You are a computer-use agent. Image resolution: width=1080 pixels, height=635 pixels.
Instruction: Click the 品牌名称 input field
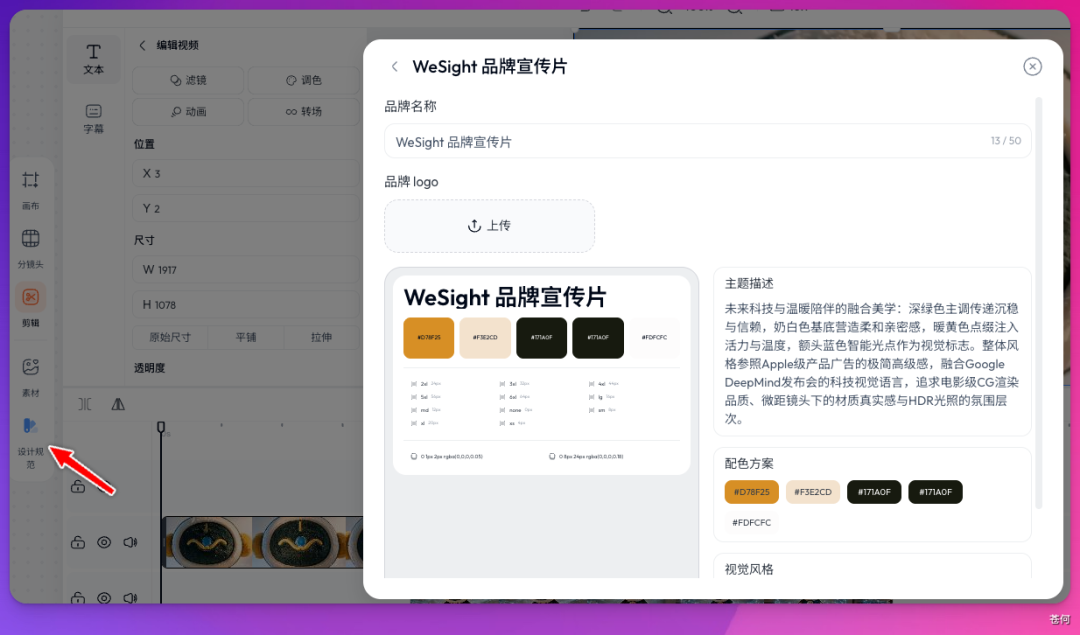click(707, 141)
